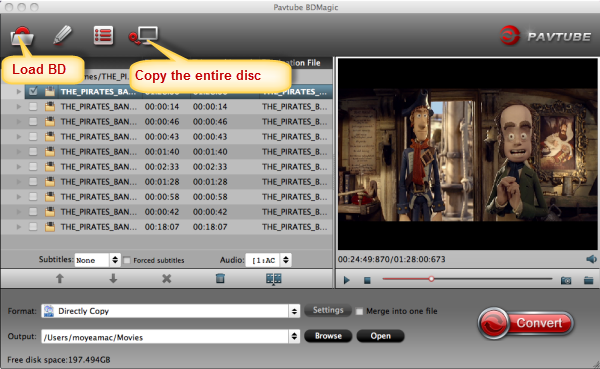Click the Load BD disc folder icon
This screenshot has height=369, width=600.
[22, 36]
